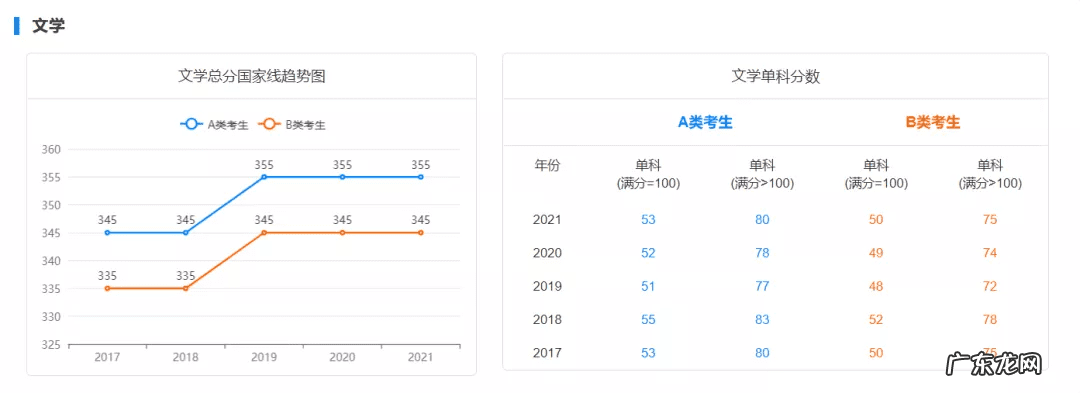Click y-axis label 325
The image size is (1080, 393).
pyautogui.click(x=52, y=344)
